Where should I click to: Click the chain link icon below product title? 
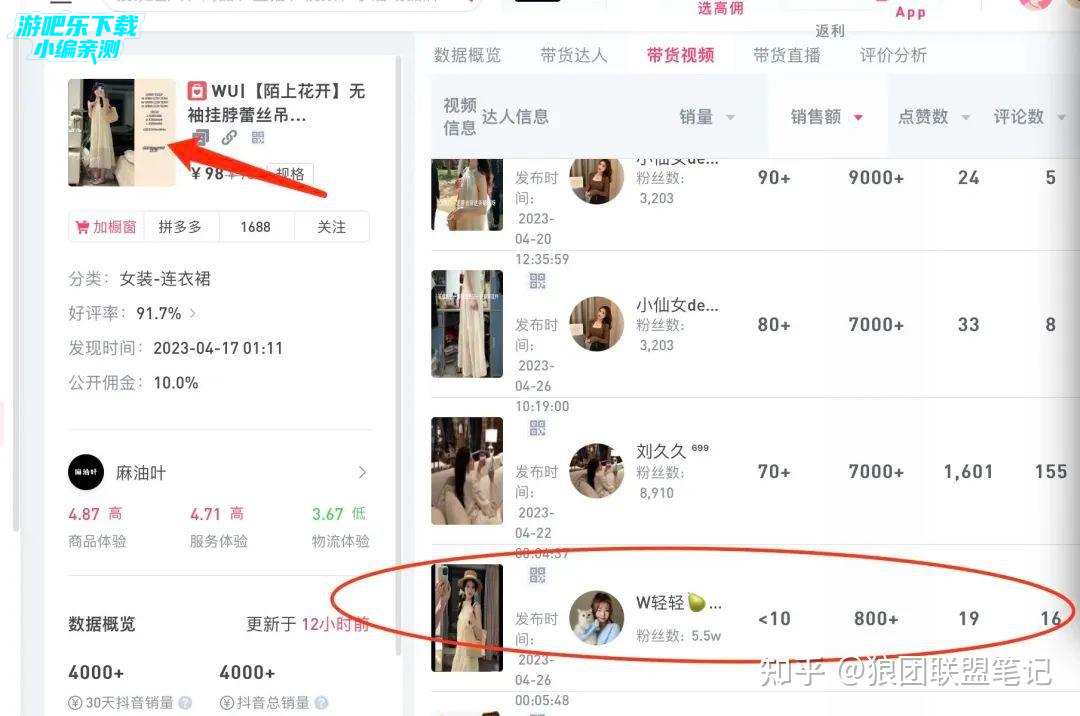(x=229, y=137)
